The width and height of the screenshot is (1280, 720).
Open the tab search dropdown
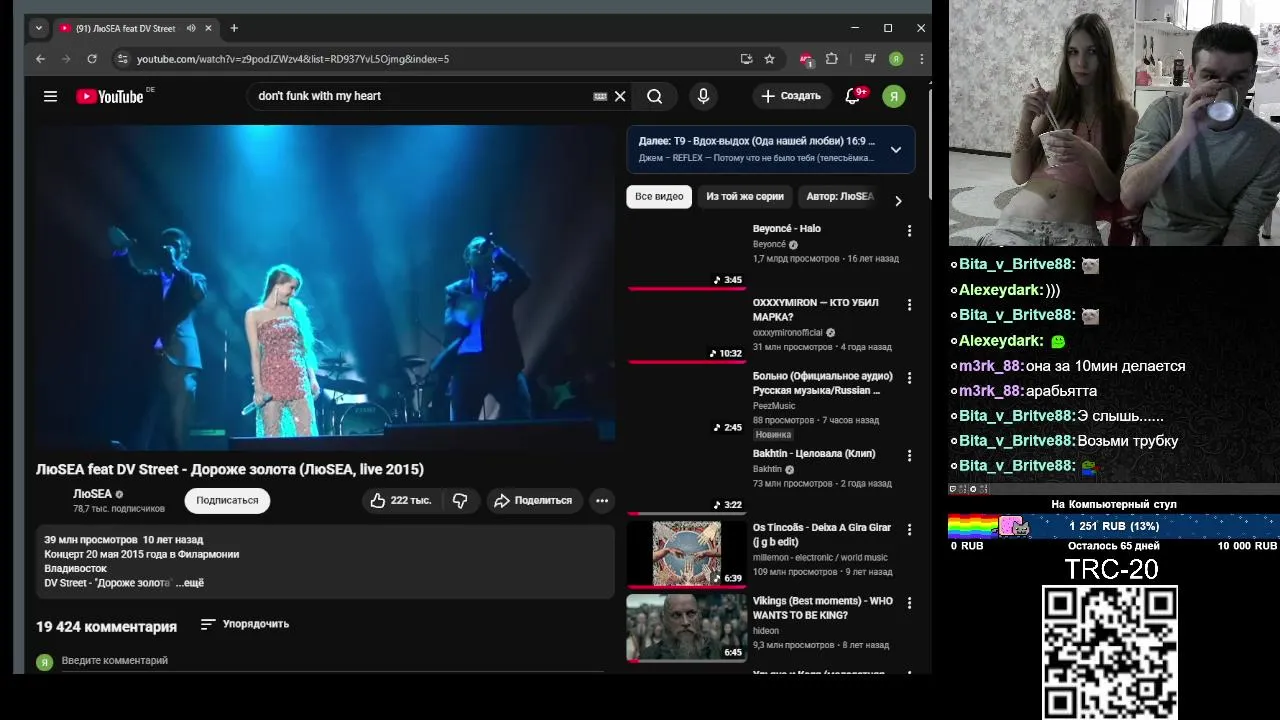coord(39,28)
